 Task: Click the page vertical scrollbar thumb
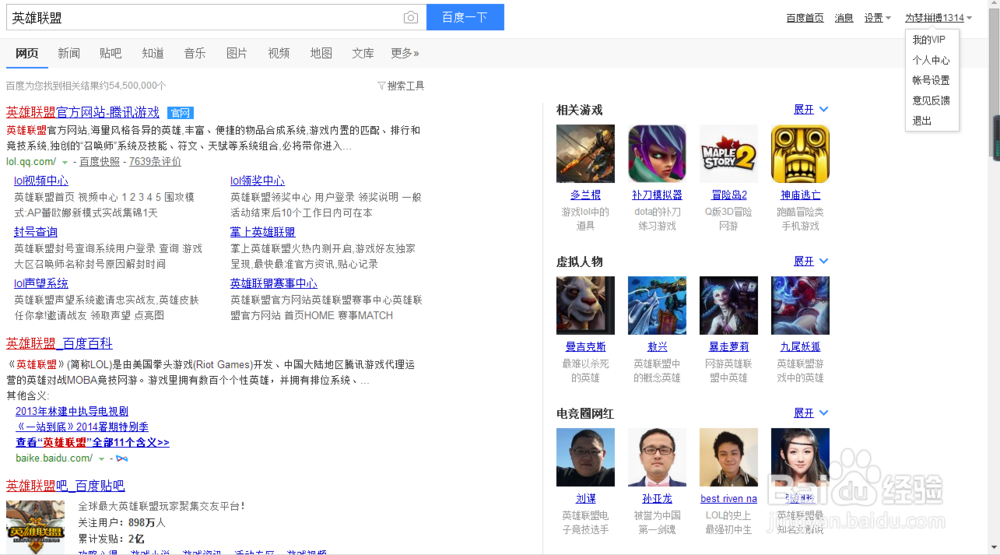[994, 82]
